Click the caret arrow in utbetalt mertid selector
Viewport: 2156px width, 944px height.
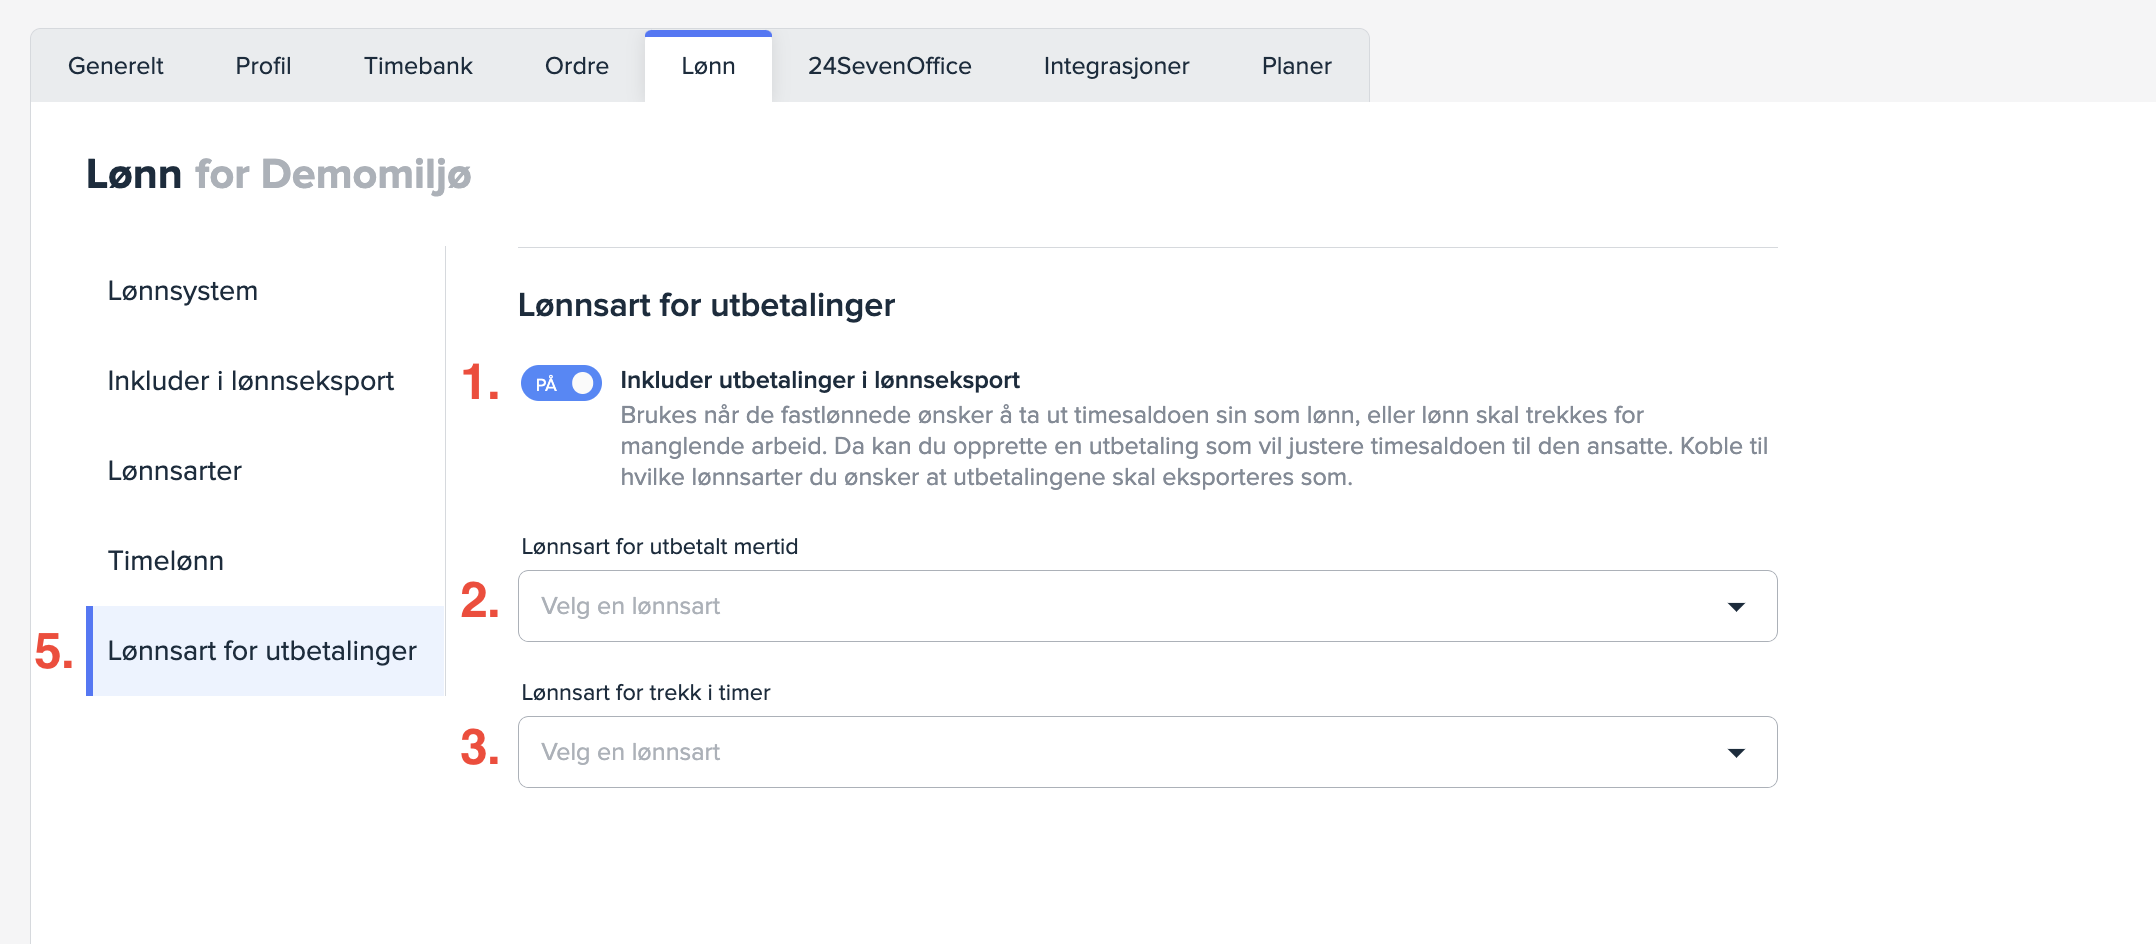point(1736,607)
